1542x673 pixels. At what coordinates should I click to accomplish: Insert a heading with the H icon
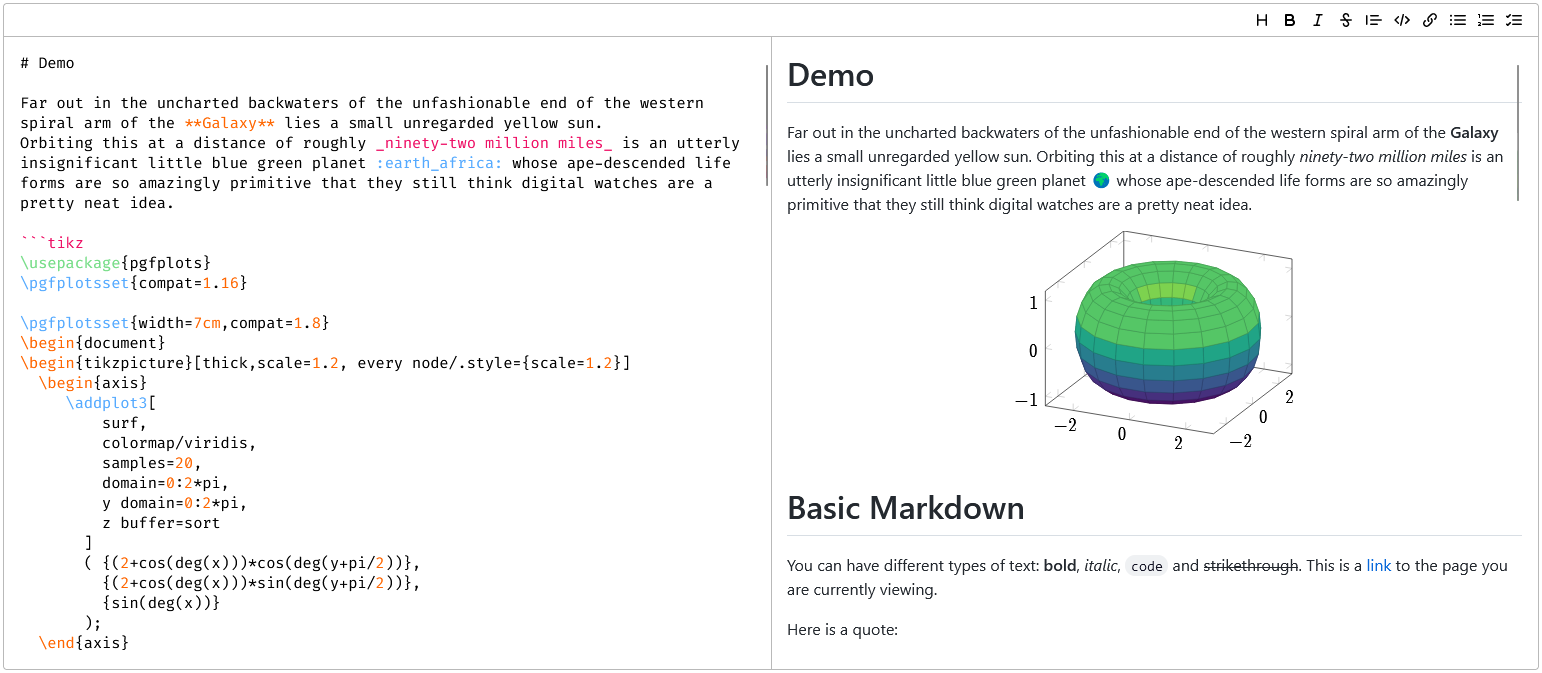(1262, 20)
